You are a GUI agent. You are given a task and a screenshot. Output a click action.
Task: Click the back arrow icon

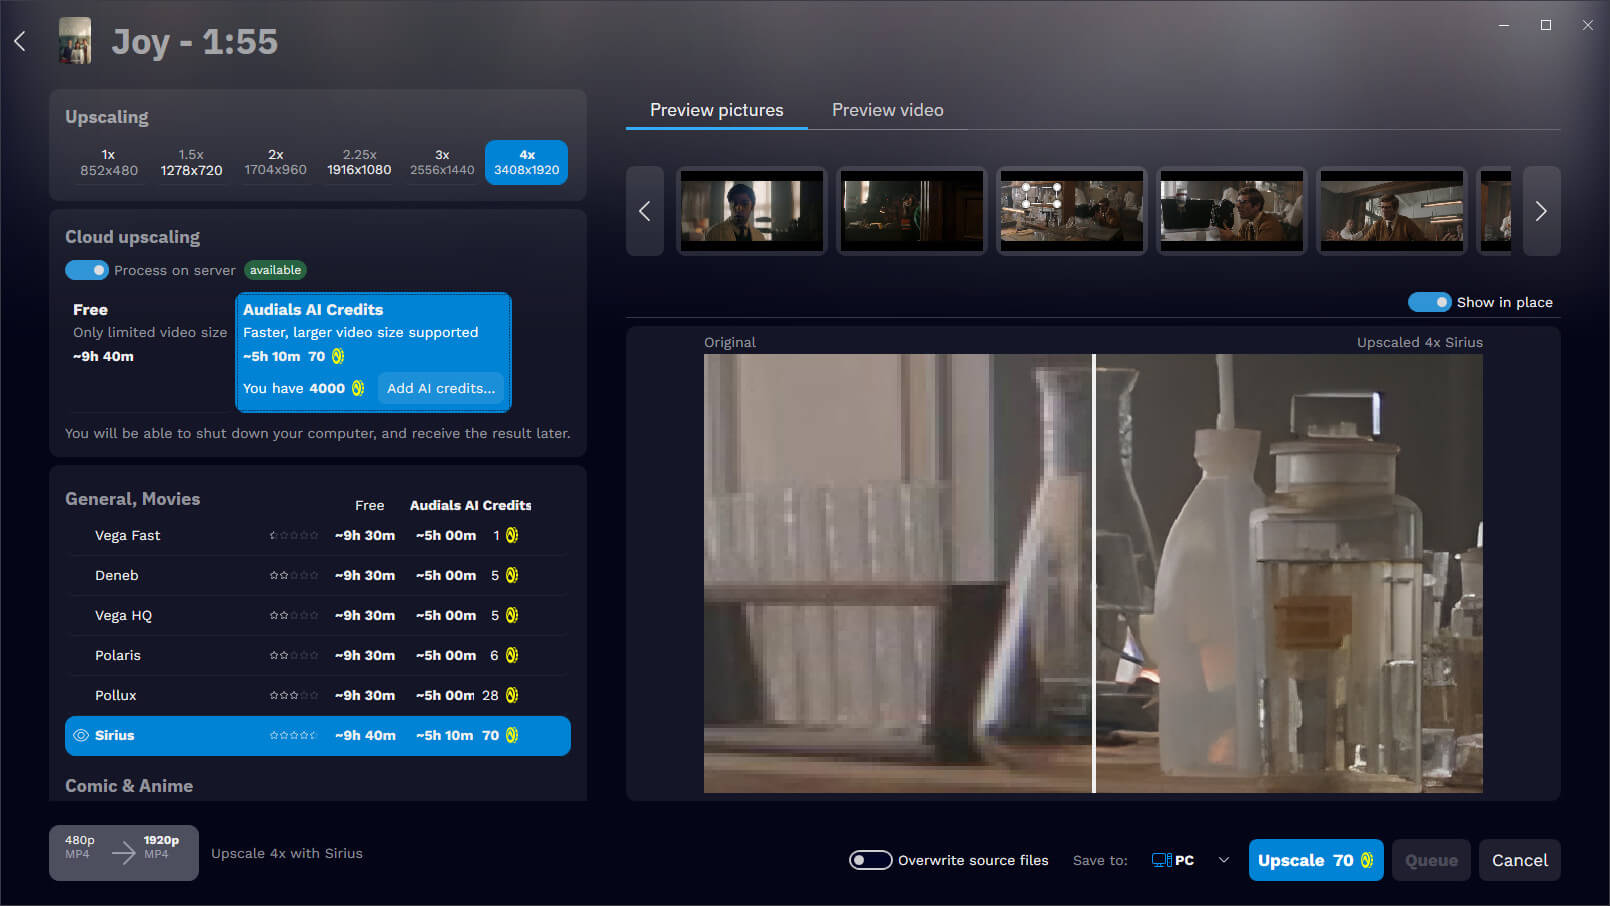tap(20, 41)
